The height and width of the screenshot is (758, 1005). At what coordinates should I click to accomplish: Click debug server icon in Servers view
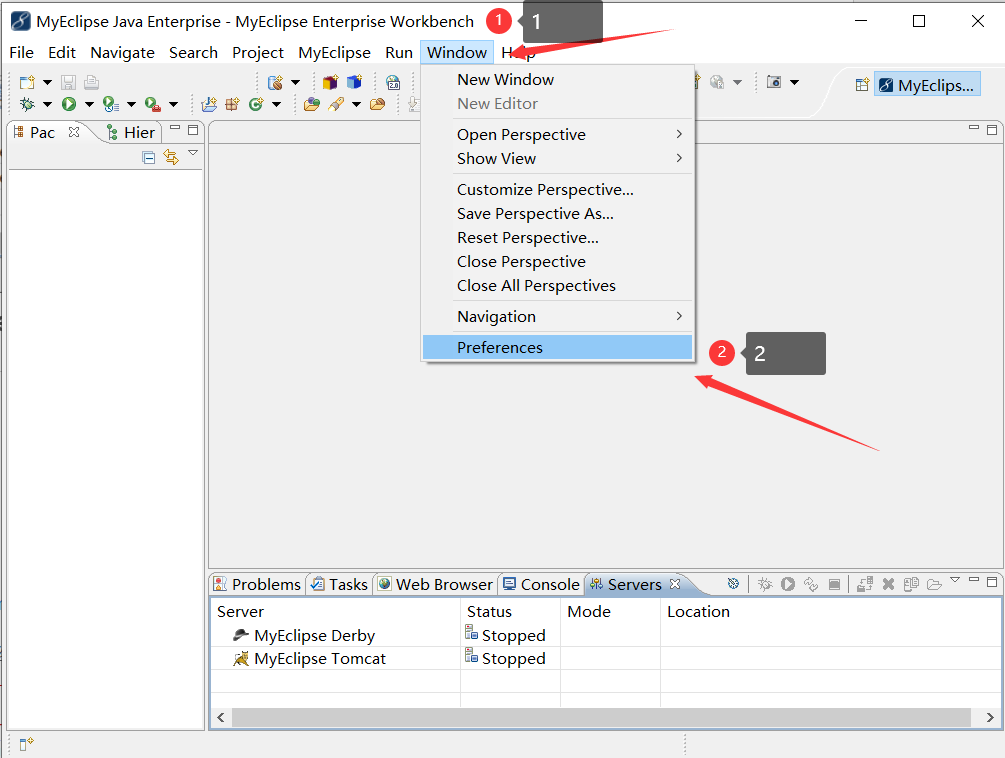(x=765, y=584)
